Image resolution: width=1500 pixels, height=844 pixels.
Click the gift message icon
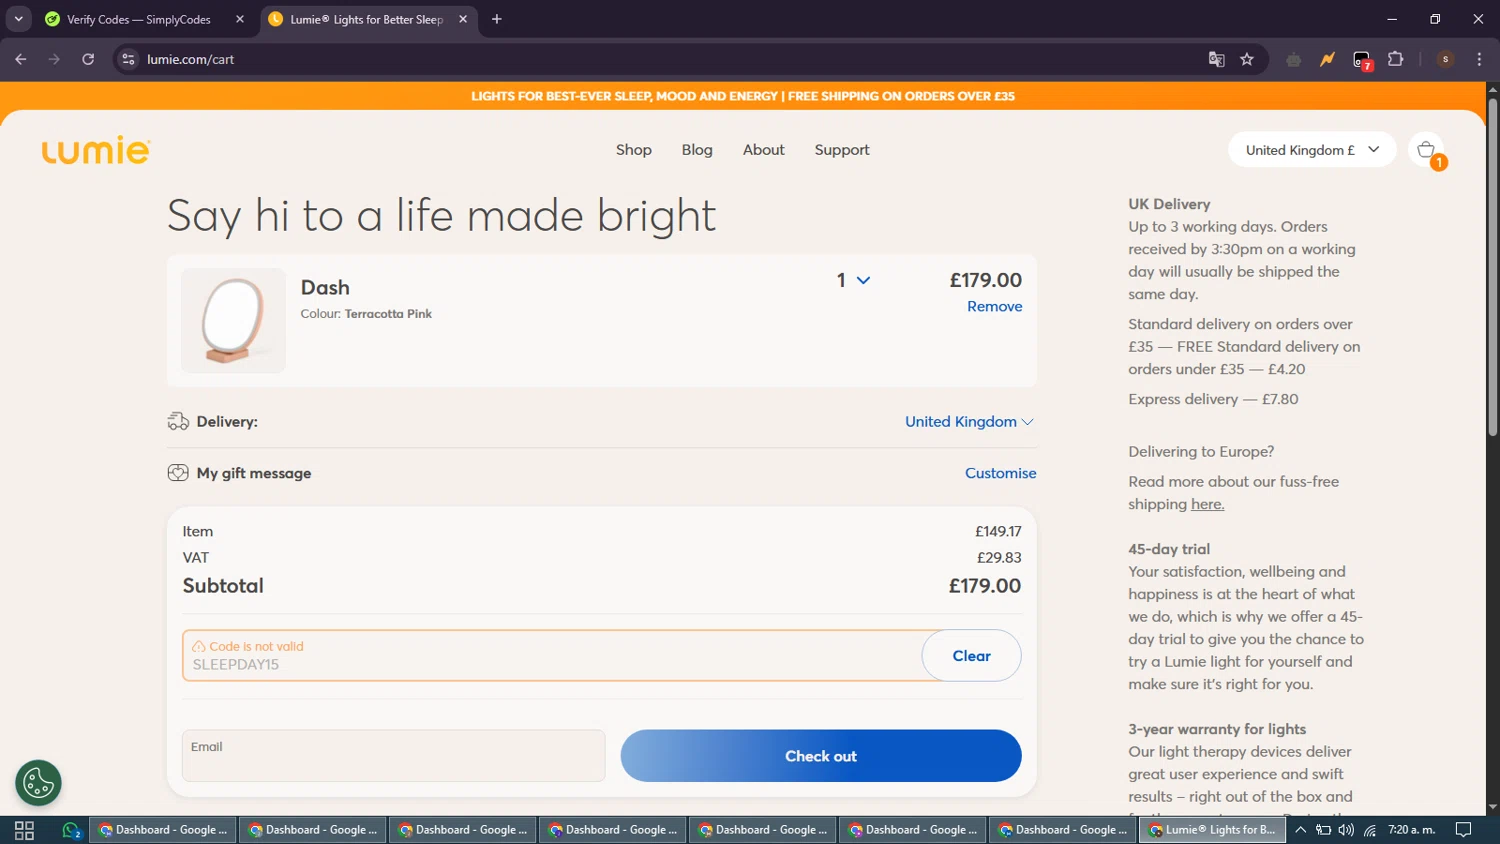pyautogui.click(x=178, y=473)
